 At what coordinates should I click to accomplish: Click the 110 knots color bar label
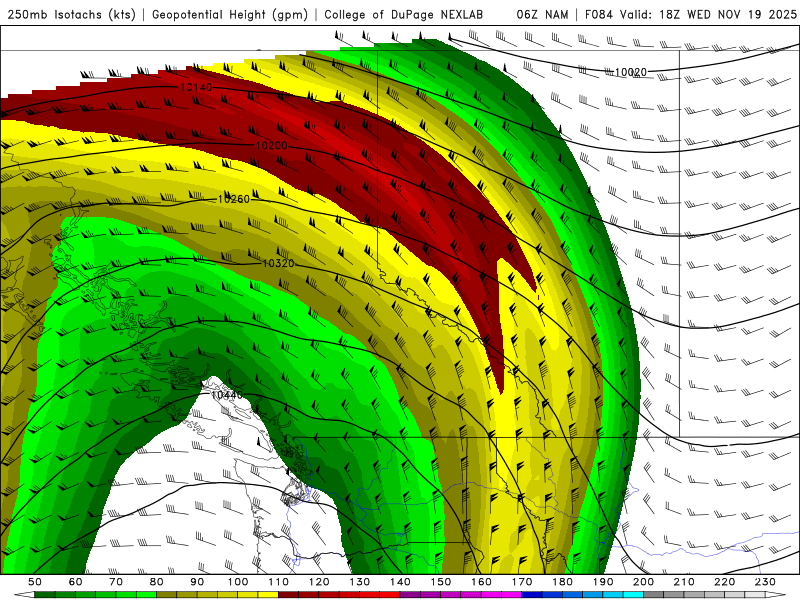[279, 582]
